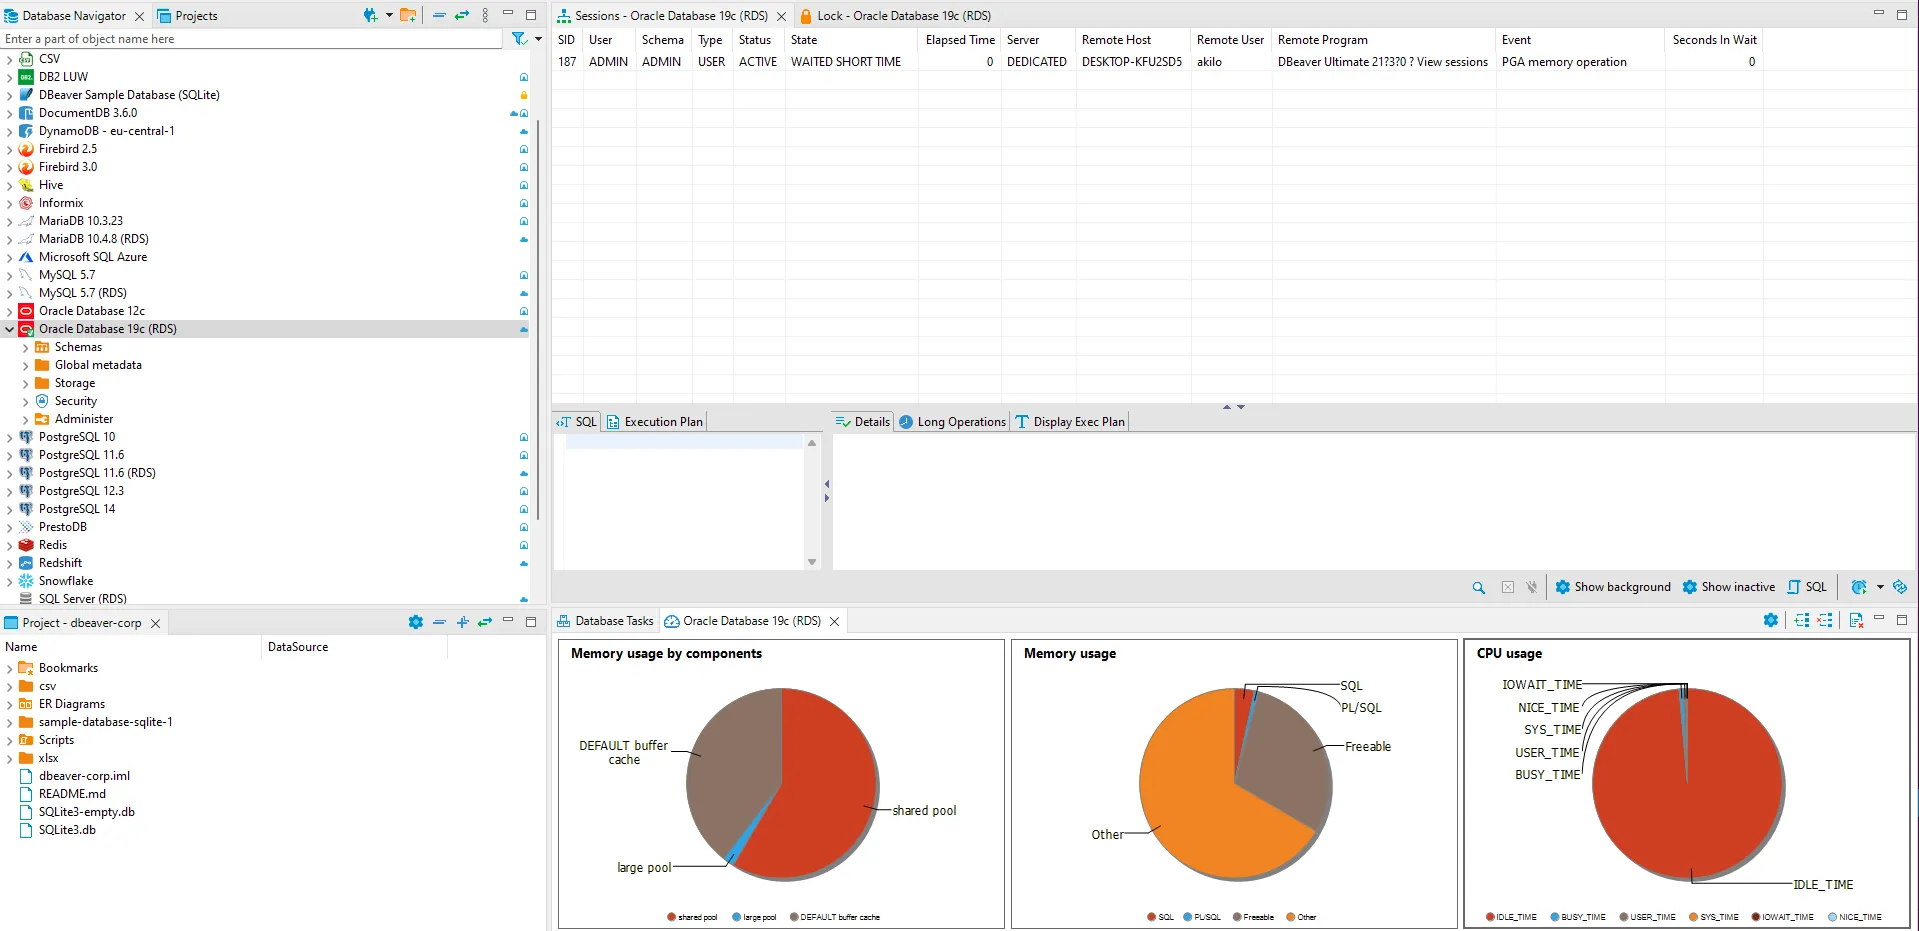The image size is (1919, 931).
Task: Expand the Security node
Action: coord(26,401)
